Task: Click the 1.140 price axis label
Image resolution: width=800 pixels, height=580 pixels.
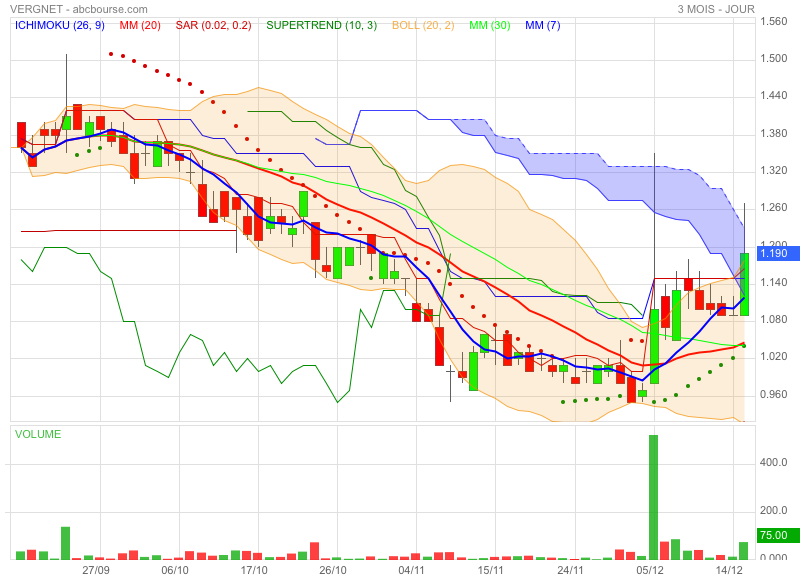Action: [773, 282]
